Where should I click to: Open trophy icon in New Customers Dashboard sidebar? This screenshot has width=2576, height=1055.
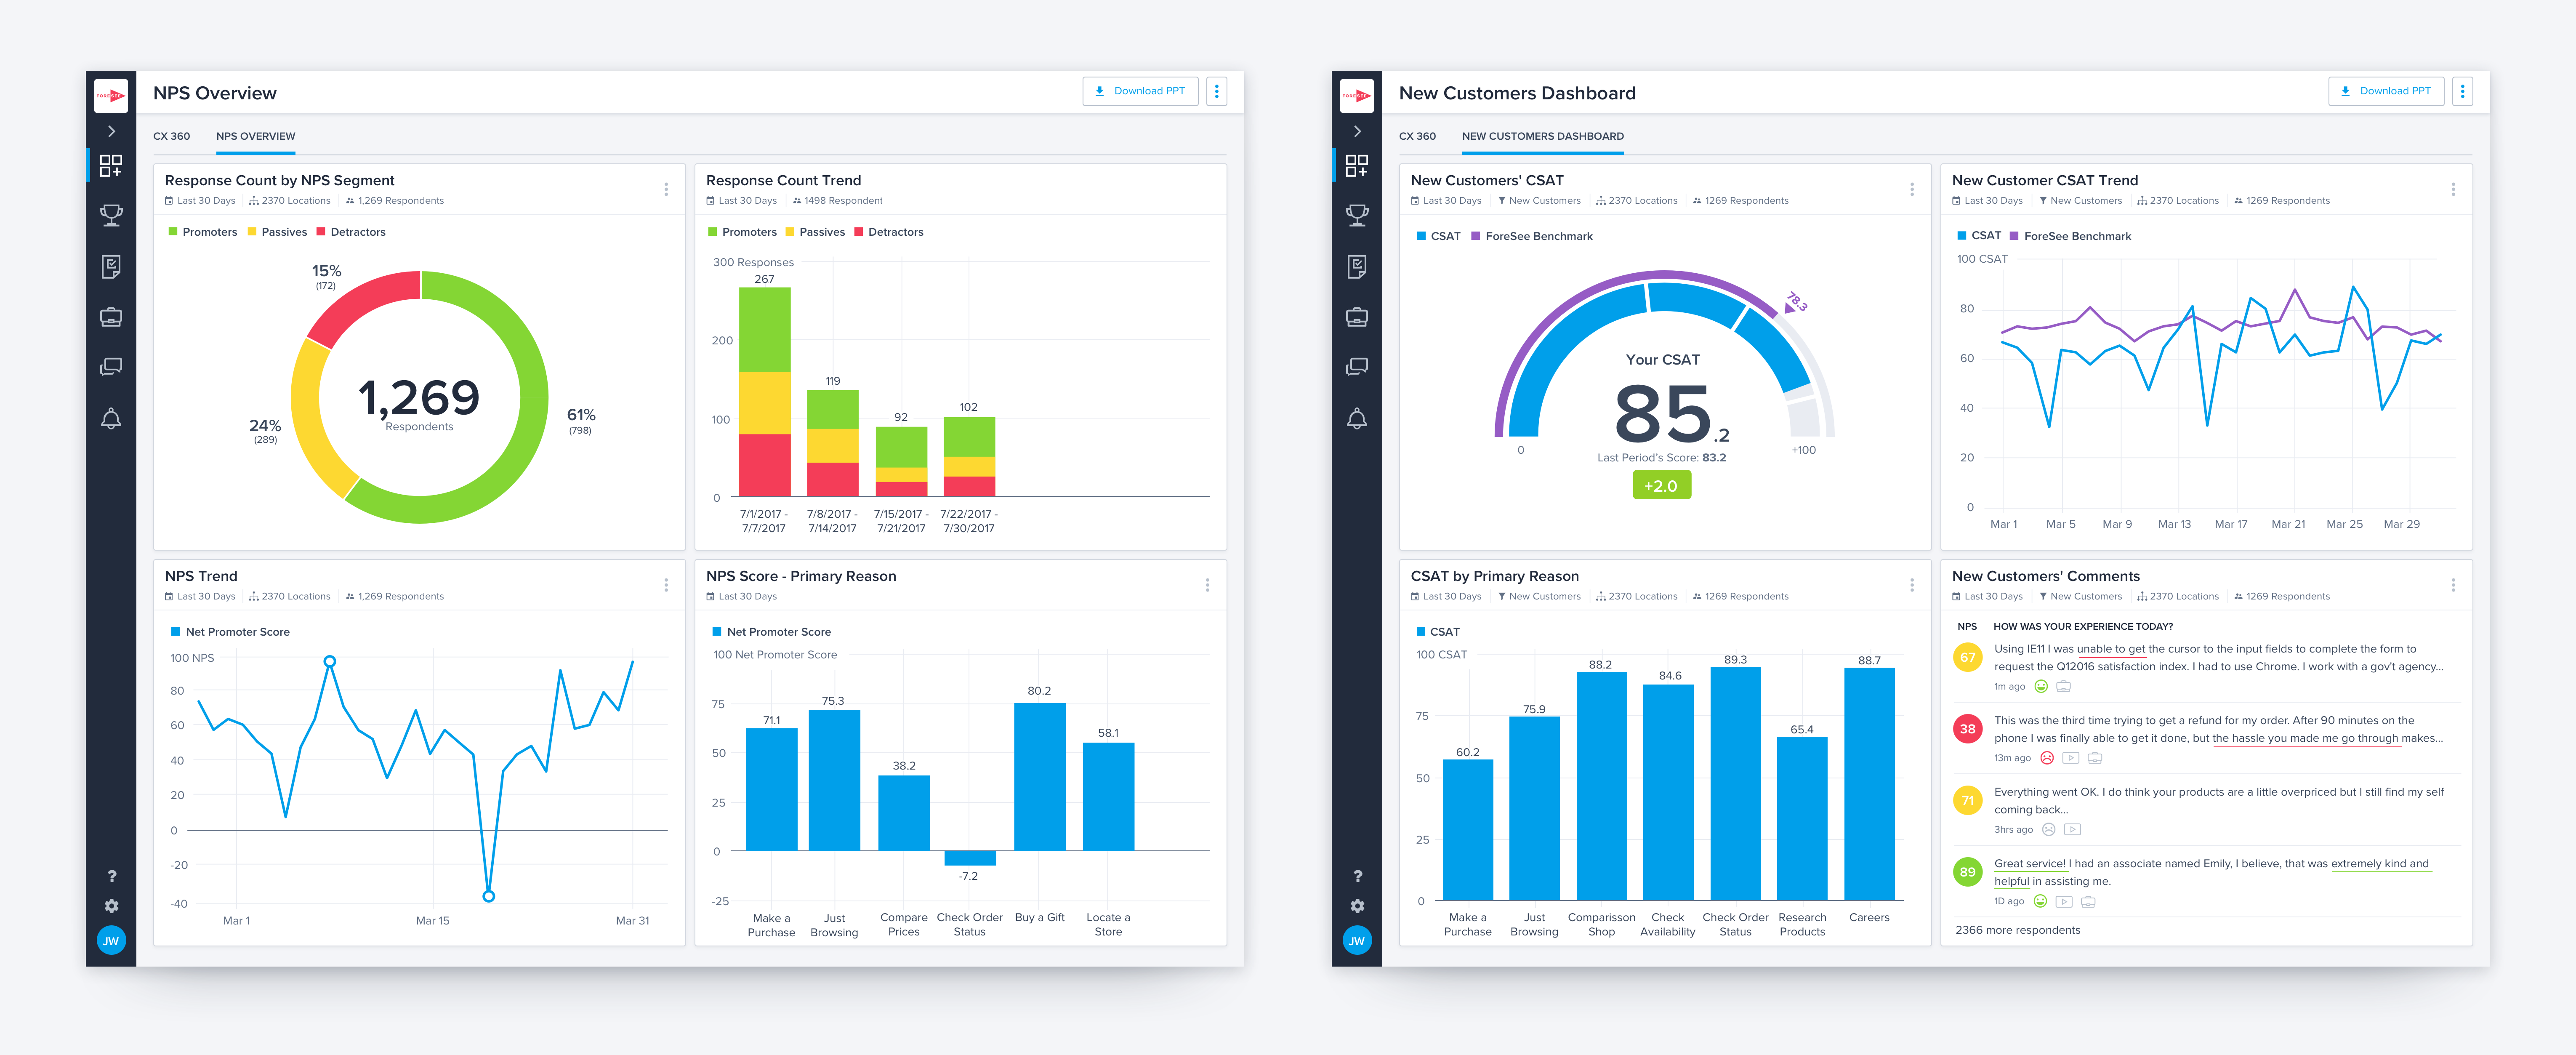[1357, 215]
